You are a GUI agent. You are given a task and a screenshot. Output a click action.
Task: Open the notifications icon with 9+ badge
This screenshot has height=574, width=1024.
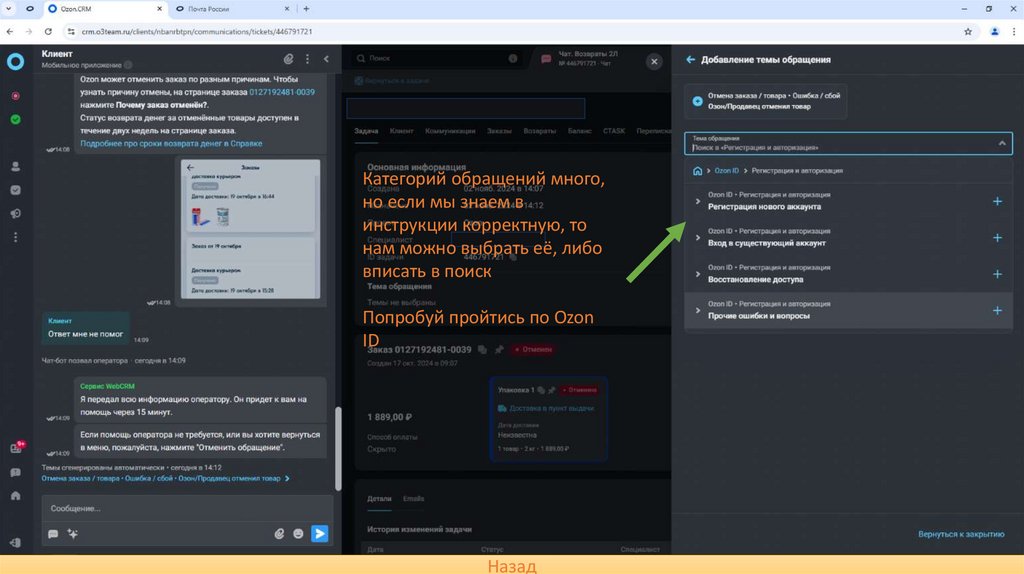[17, 447]
